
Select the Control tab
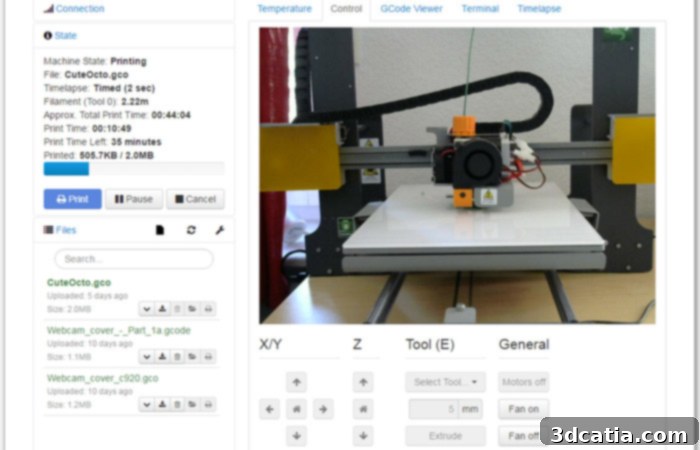click(346, 8)
